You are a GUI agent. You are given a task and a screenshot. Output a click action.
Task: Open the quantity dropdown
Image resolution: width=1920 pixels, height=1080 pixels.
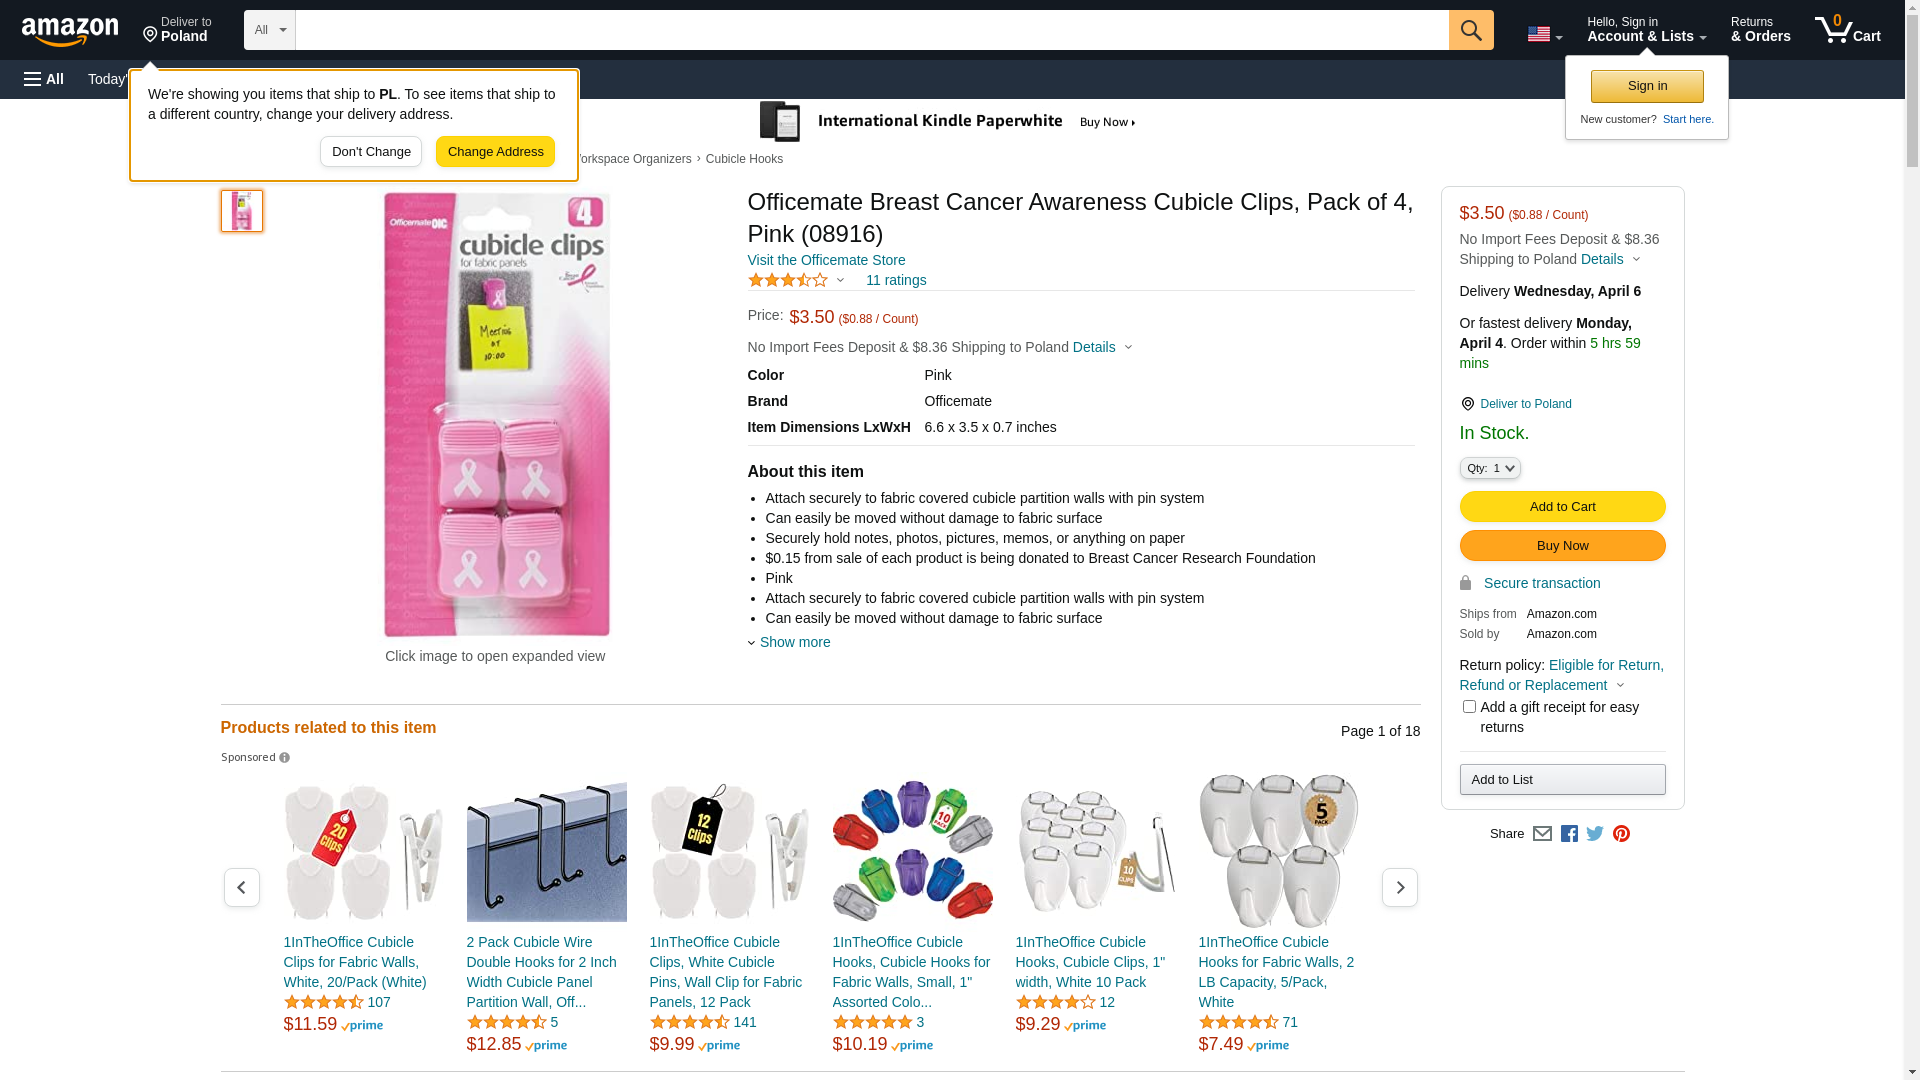click(1490, 468)
